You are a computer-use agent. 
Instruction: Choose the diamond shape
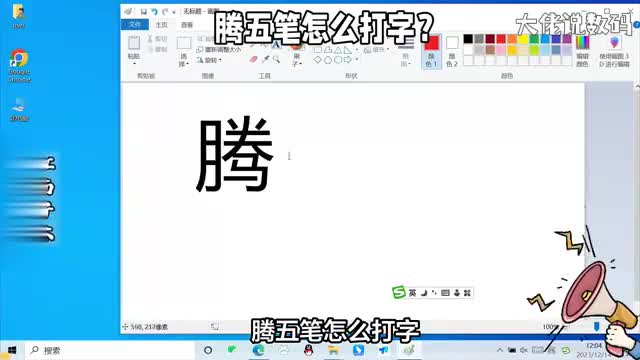[318, 60]
